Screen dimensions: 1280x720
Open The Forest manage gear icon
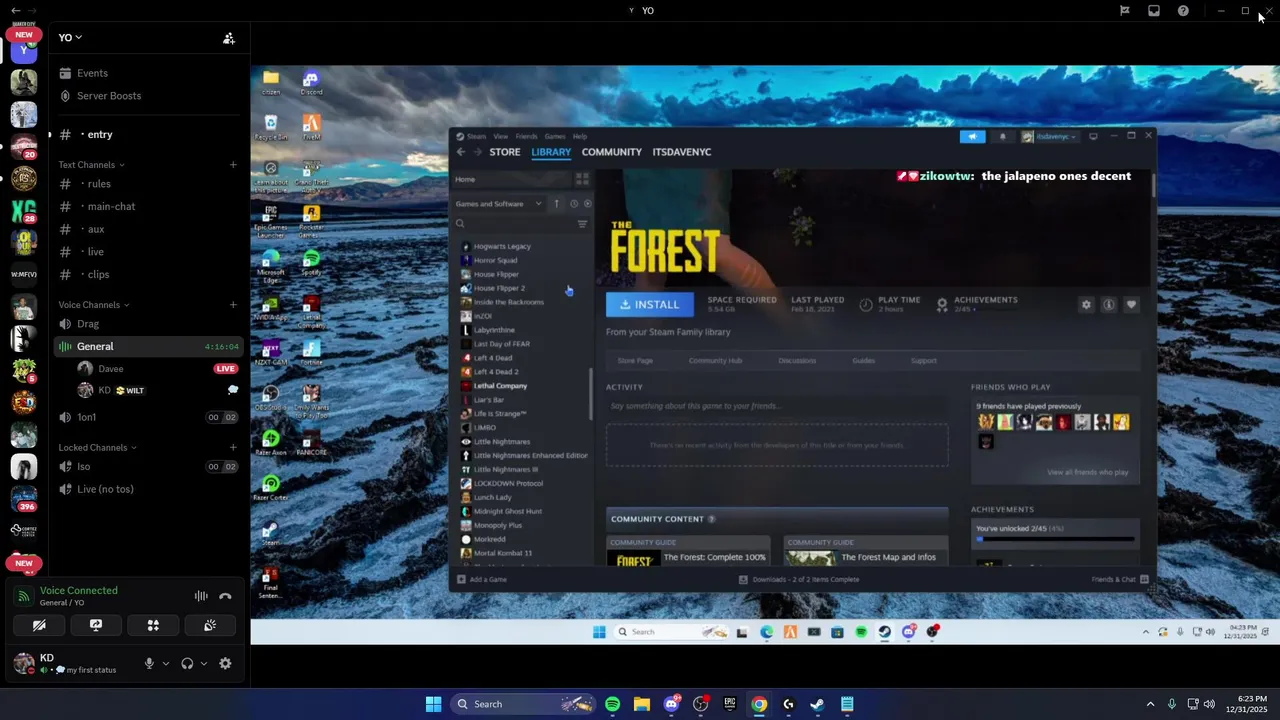1086,305
